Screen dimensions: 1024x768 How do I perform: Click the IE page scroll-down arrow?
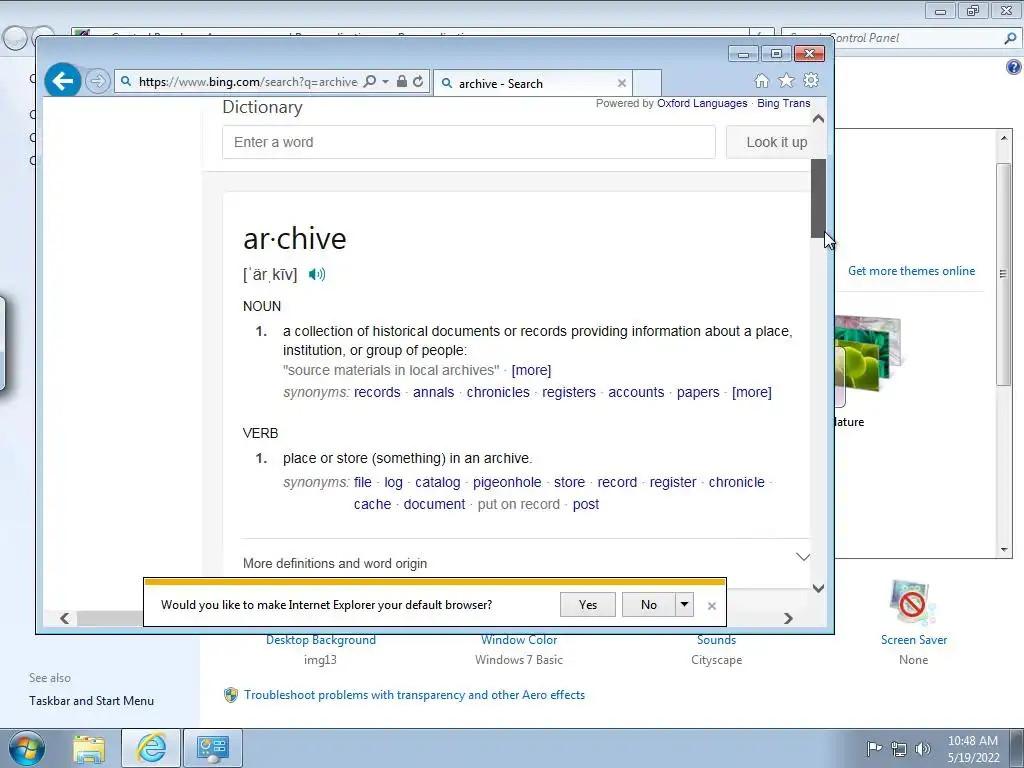pyautogui.click(x=818, y=588)
